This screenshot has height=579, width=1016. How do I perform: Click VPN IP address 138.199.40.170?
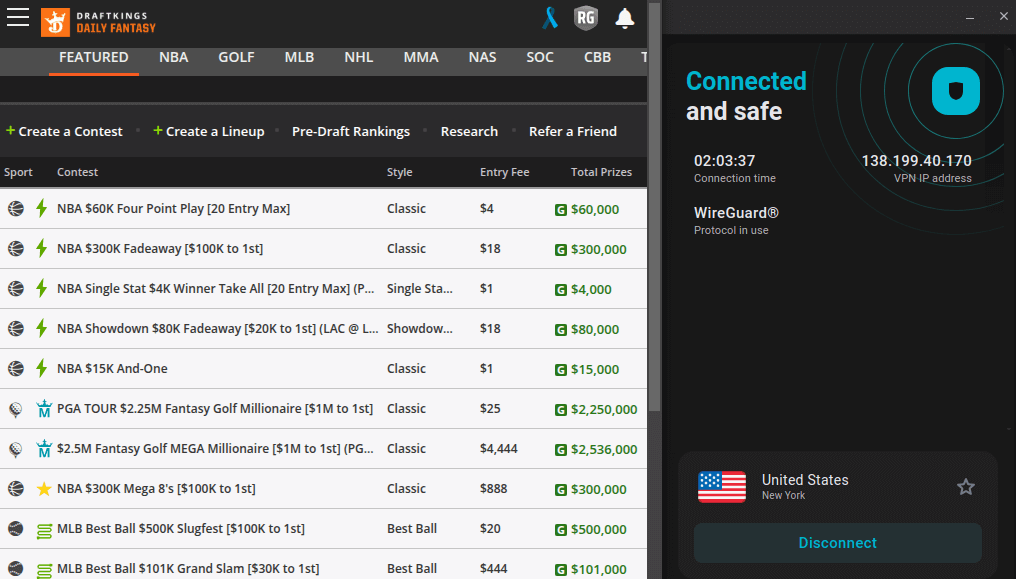tap(916, 161)
